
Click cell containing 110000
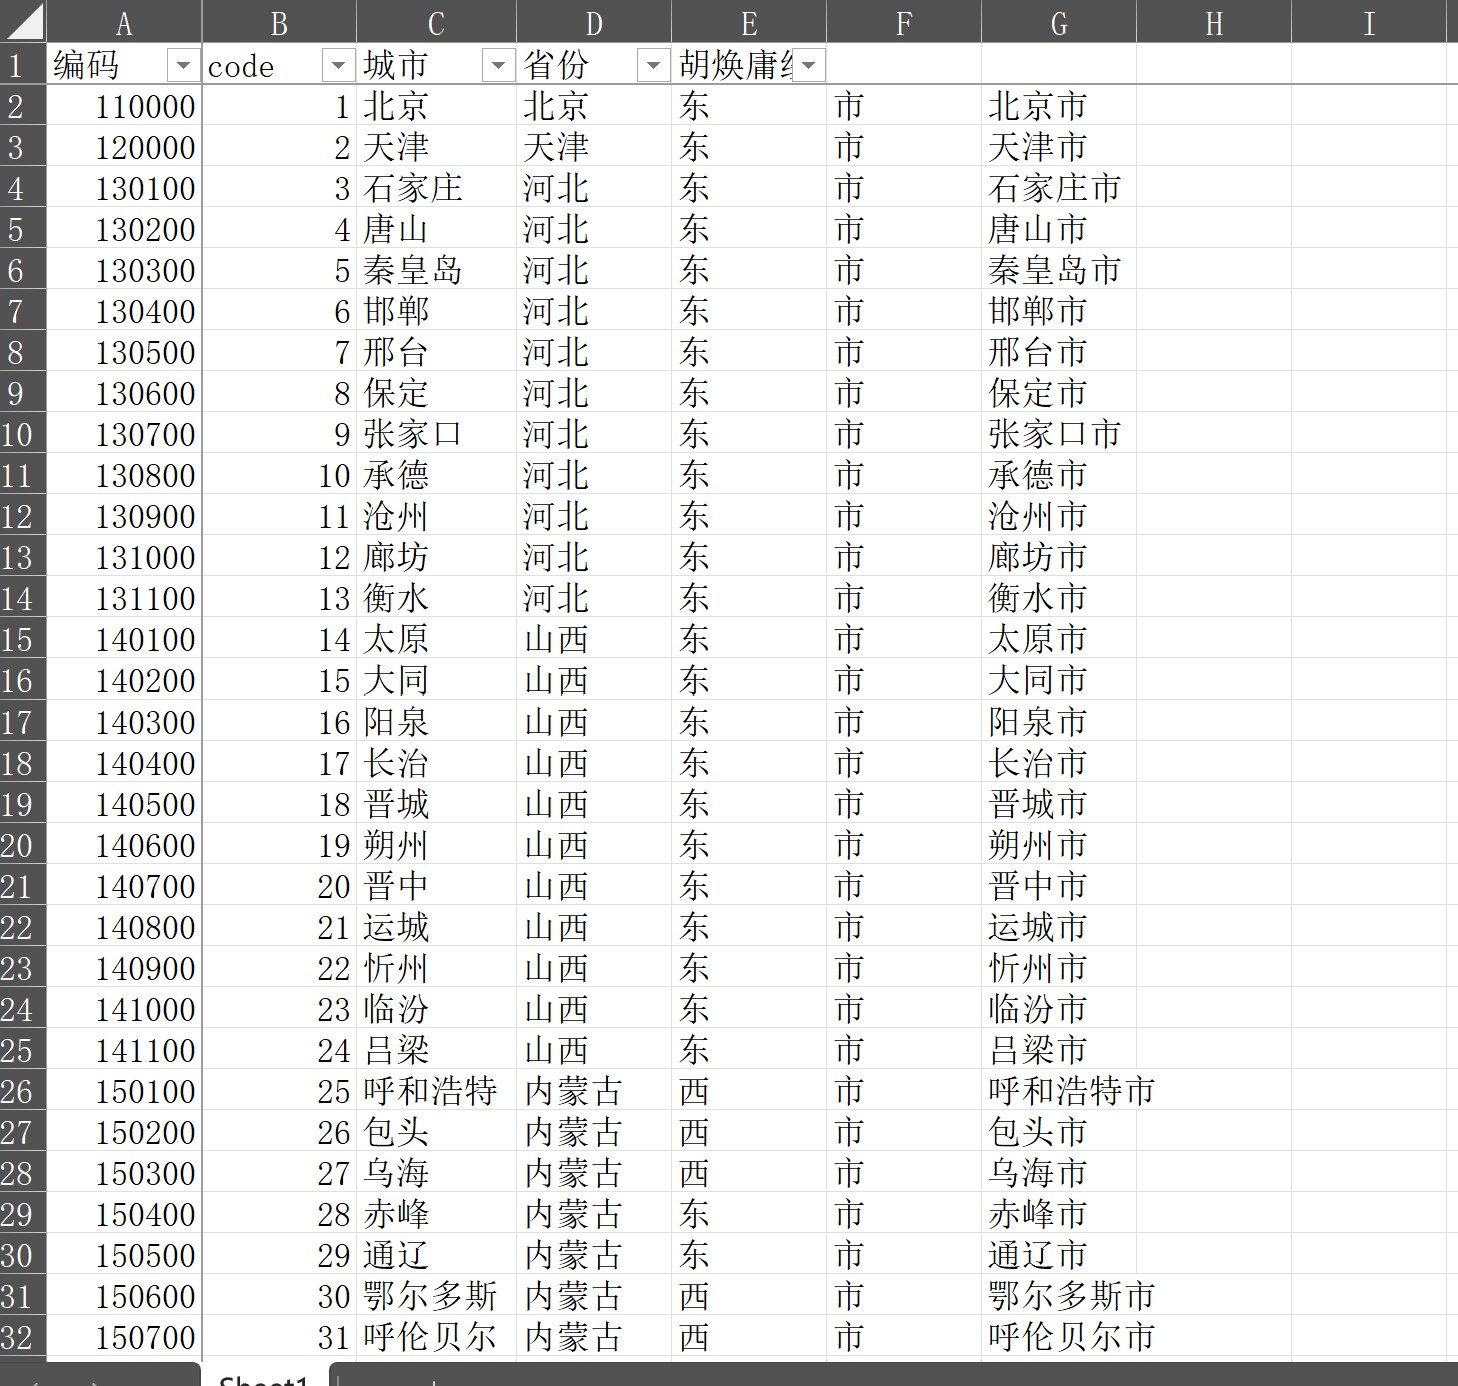[x=124, y=106]
